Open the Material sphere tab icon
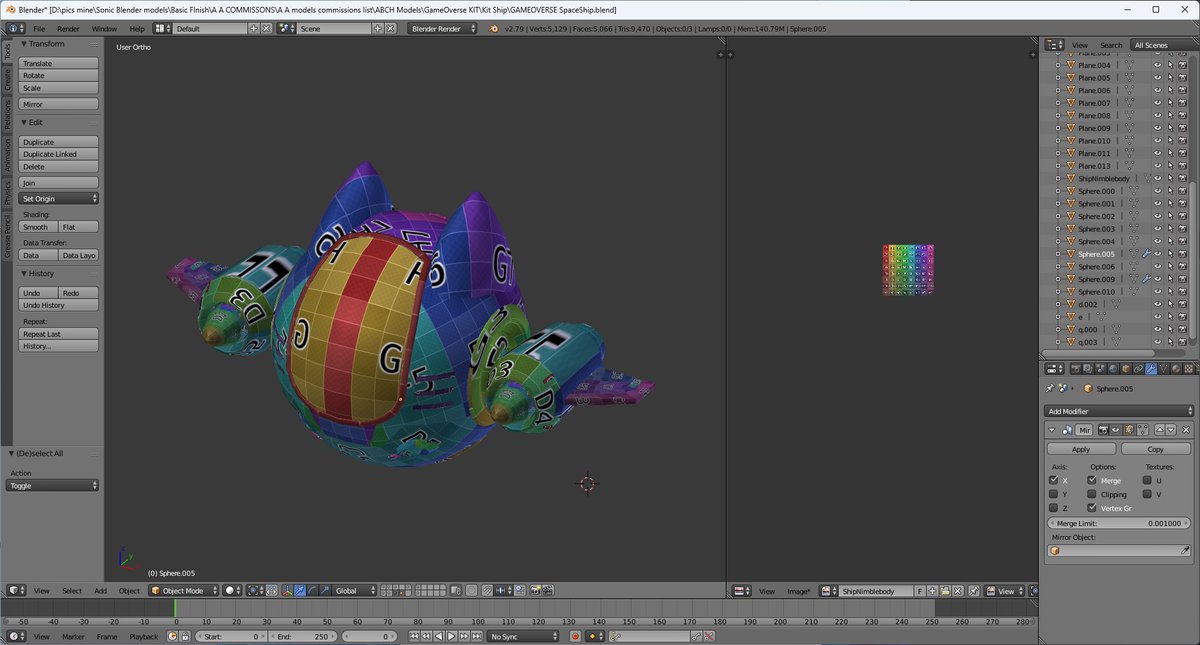The height and width of the screenshot is (645, 1200). 1176,369
